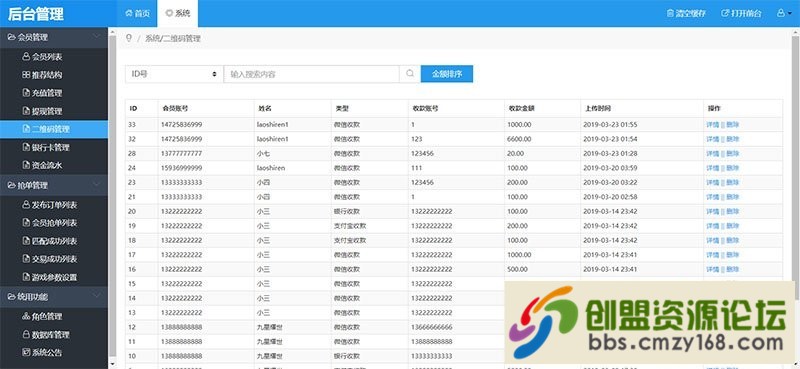800x369 pixels.
Task: Click the icon next to 交易成功列表
Action: coord(27,259)
